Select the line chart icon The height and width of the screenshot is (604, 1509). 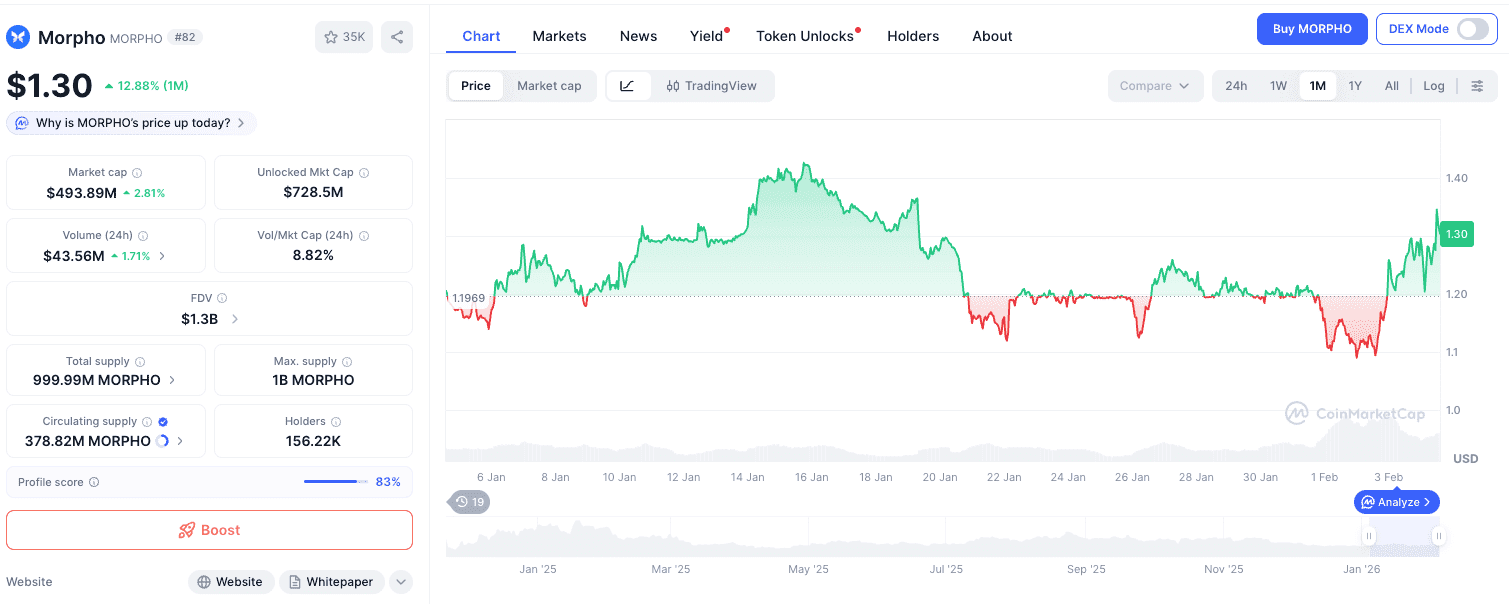pos(627,86)
